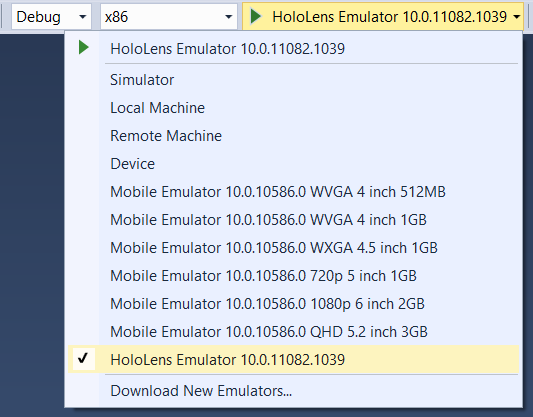Screen dimensions: 533x417
Task: Choose Mobile Emulator WXGA 4.5 inch 1GB
Action: point(294,248)
